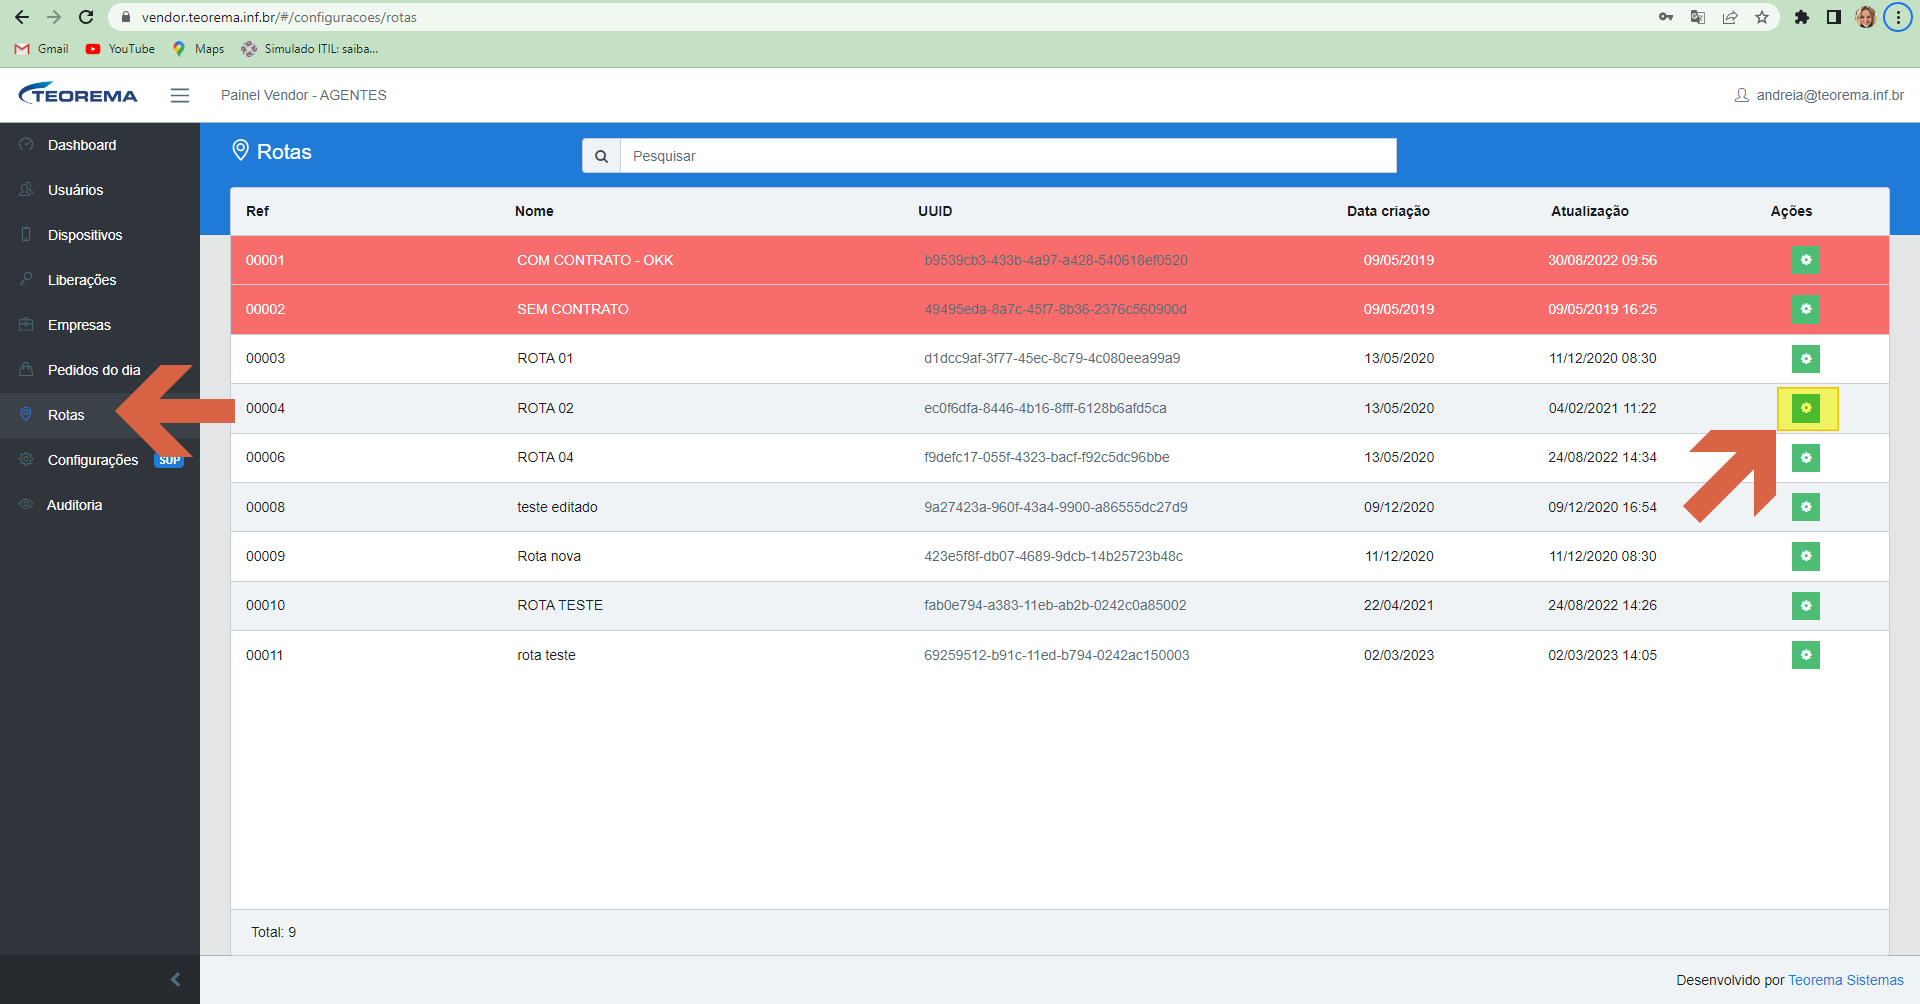The width and height of the screenshot is (1920, 1004).
Task: Click UUID d1dcc9af-3f77-45ec-8c79-4c080eea99a9
Action: pos(1052,358)
